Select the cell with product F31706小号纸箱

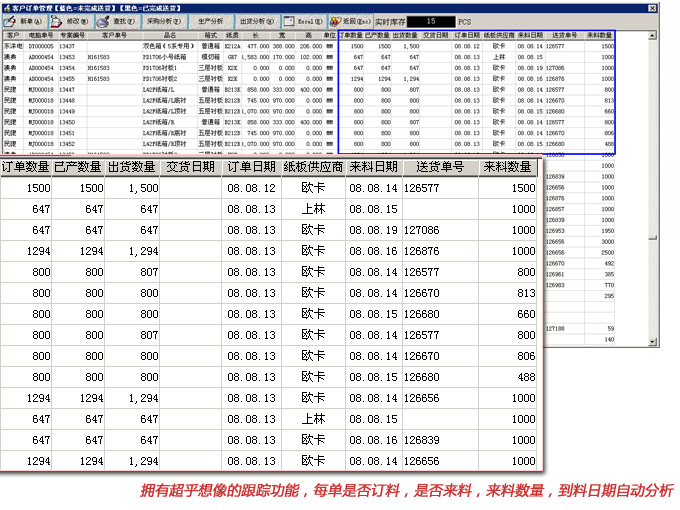[x=165, y=57]
